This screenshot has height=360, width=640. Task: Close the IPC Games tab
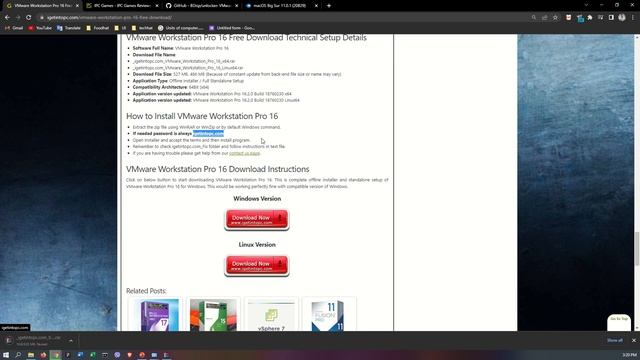tap(157, 6)
